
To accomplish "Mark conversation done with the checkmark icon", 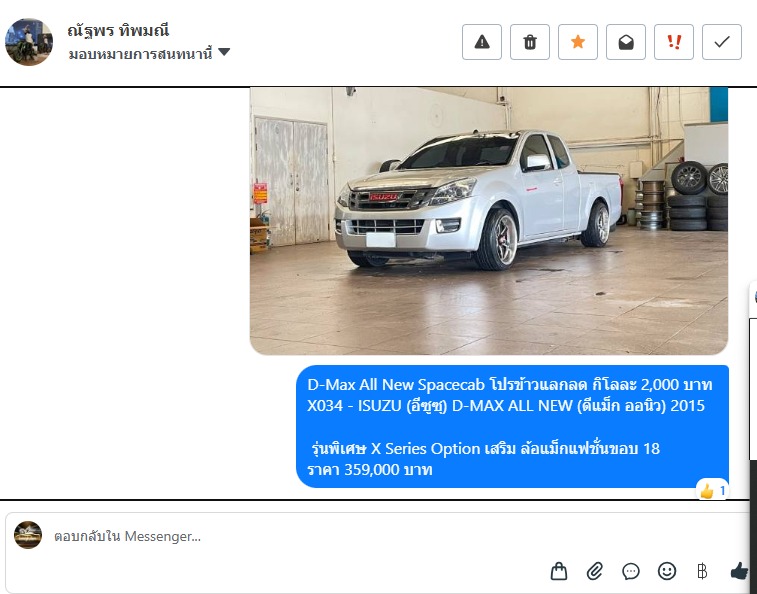I will (722, 42).
